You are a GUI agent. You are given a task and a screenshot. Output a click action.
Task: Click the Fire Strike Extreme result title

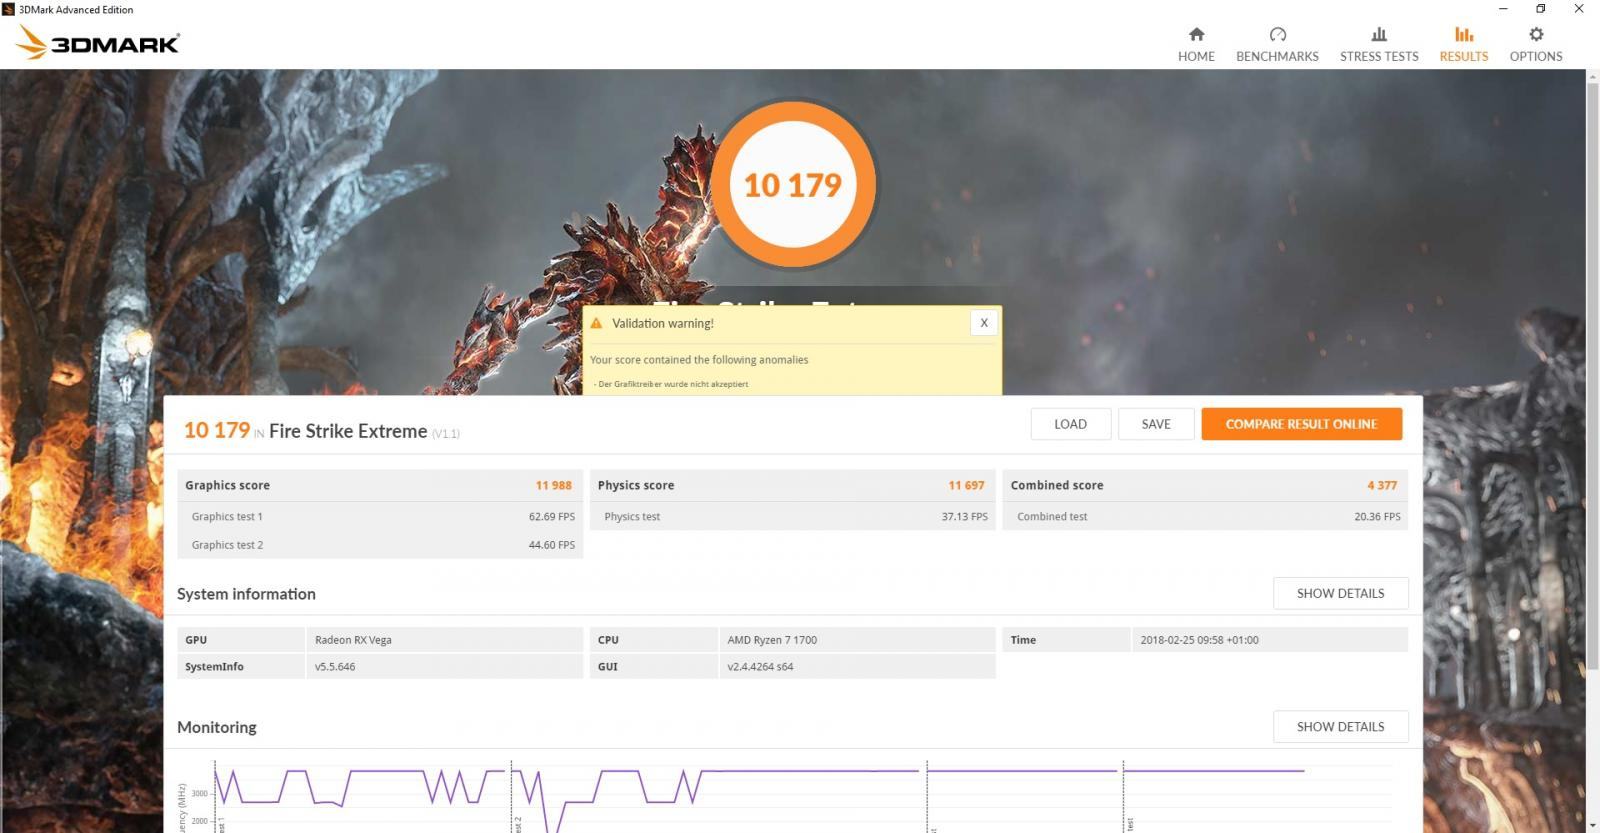(x=348, y=431)
